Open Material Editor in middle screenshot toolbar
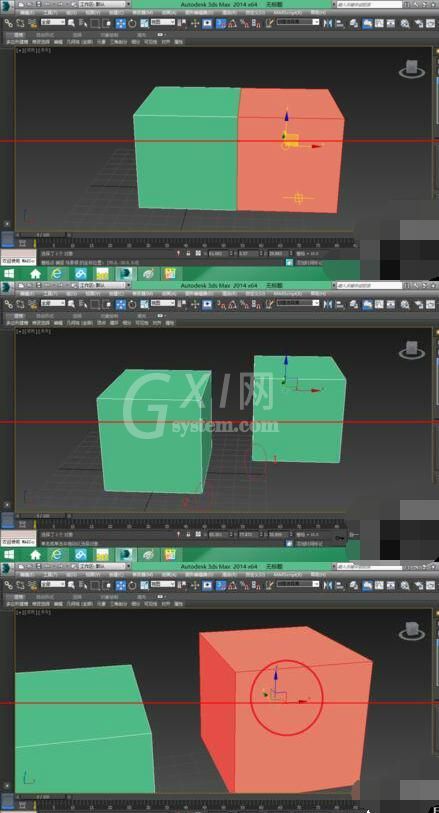The height and width of the screenshot is (813, 439). 405,304
